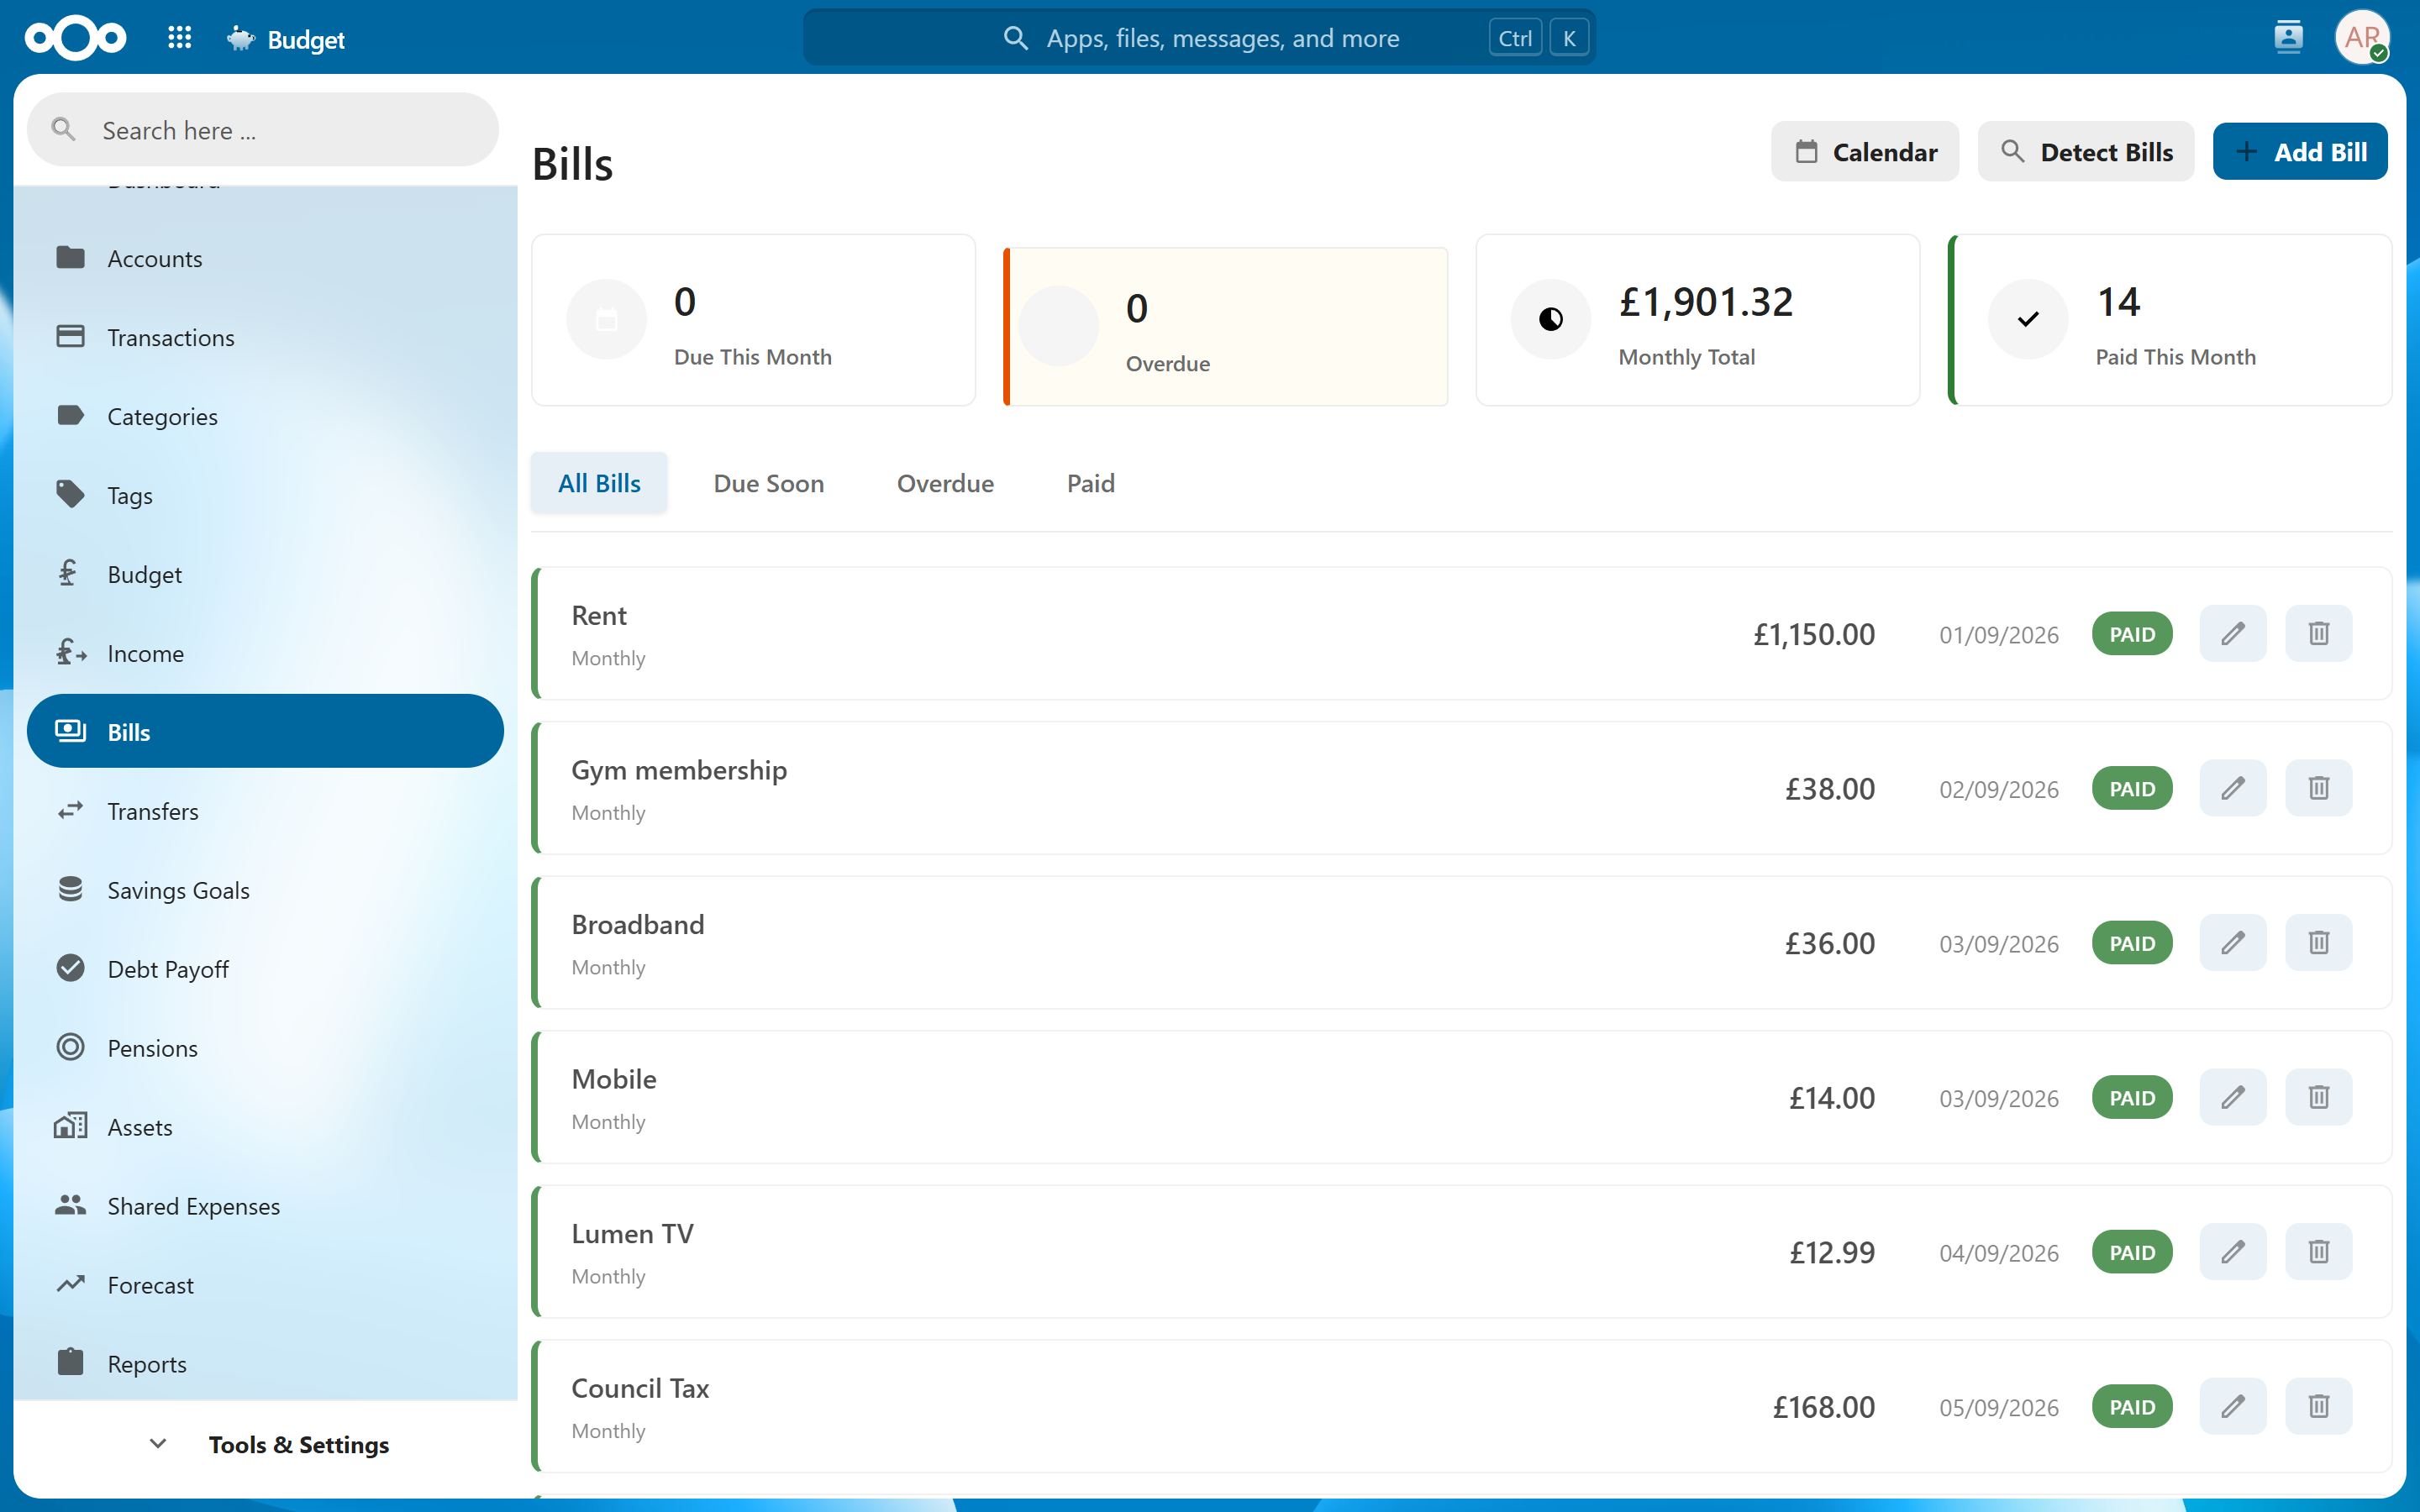Click the PAID badge on Broadband
Screen dimensions: 2420x1512
(x=2132, y=943)
